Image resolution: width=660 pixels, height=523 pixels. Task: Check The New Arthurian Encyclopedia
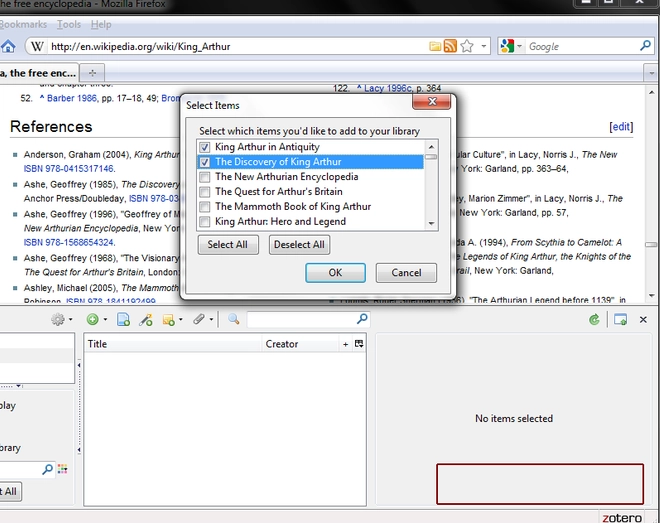pyautogui.click(x=205, y=177)
